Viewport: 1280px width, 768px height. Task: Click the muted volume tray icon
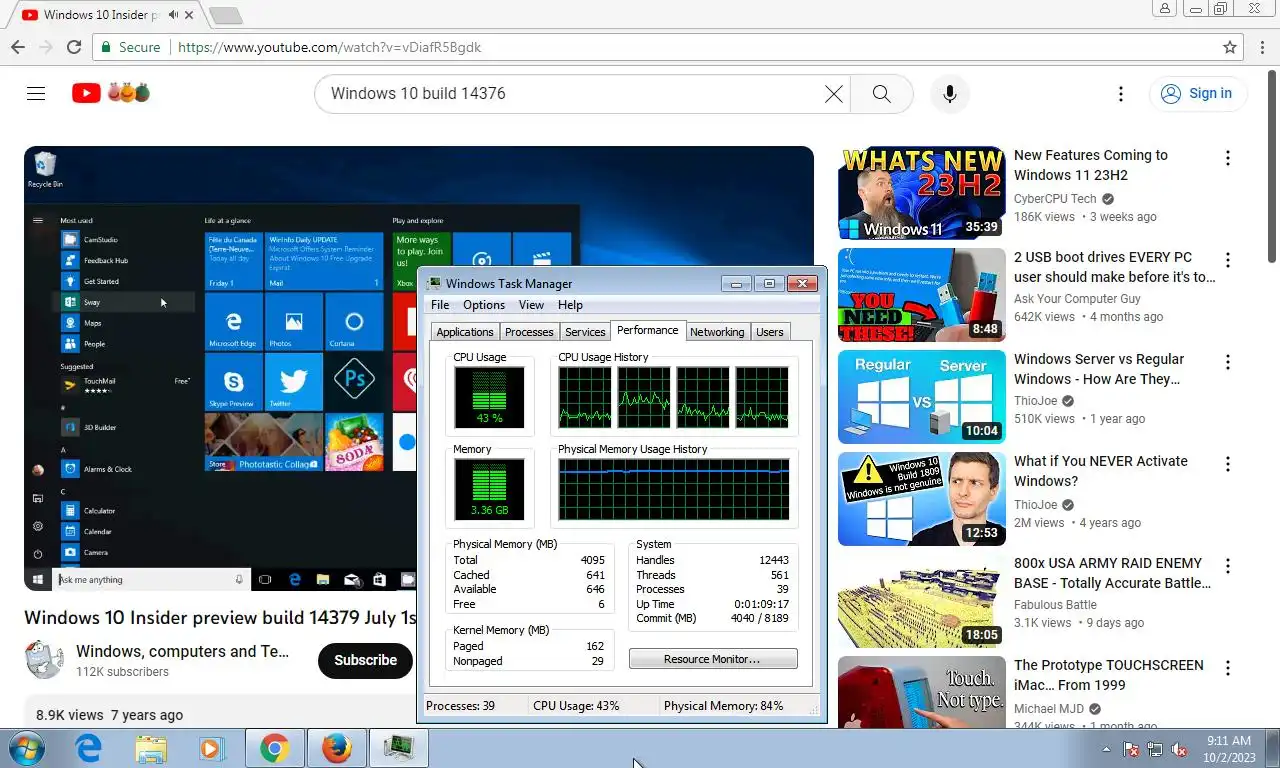click(x=1179, y=749)
